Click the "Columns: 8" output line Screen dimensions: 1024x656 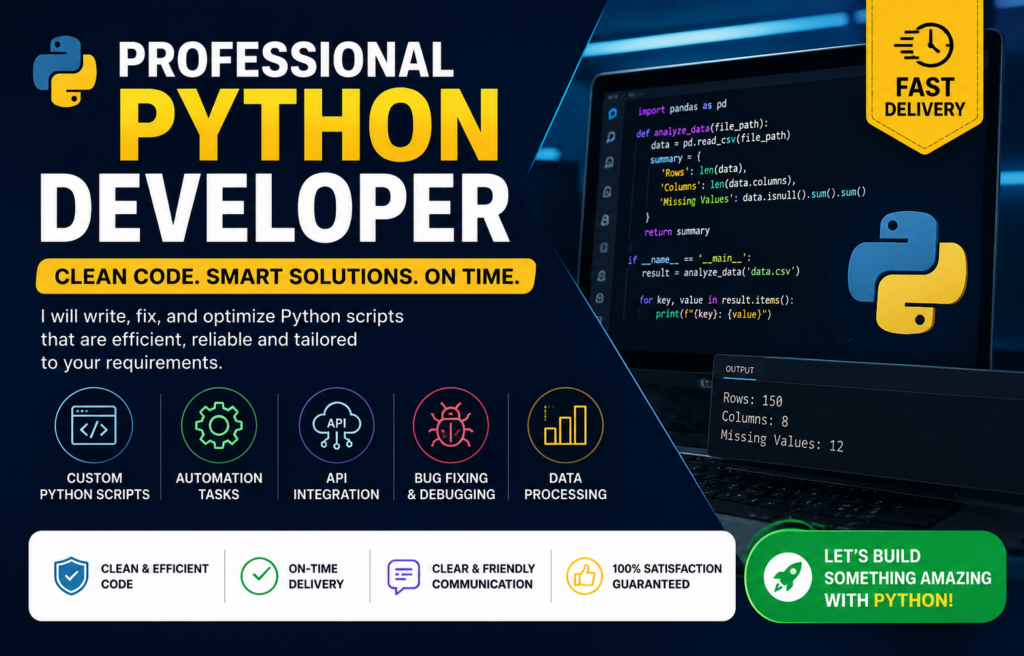(754, 419)
